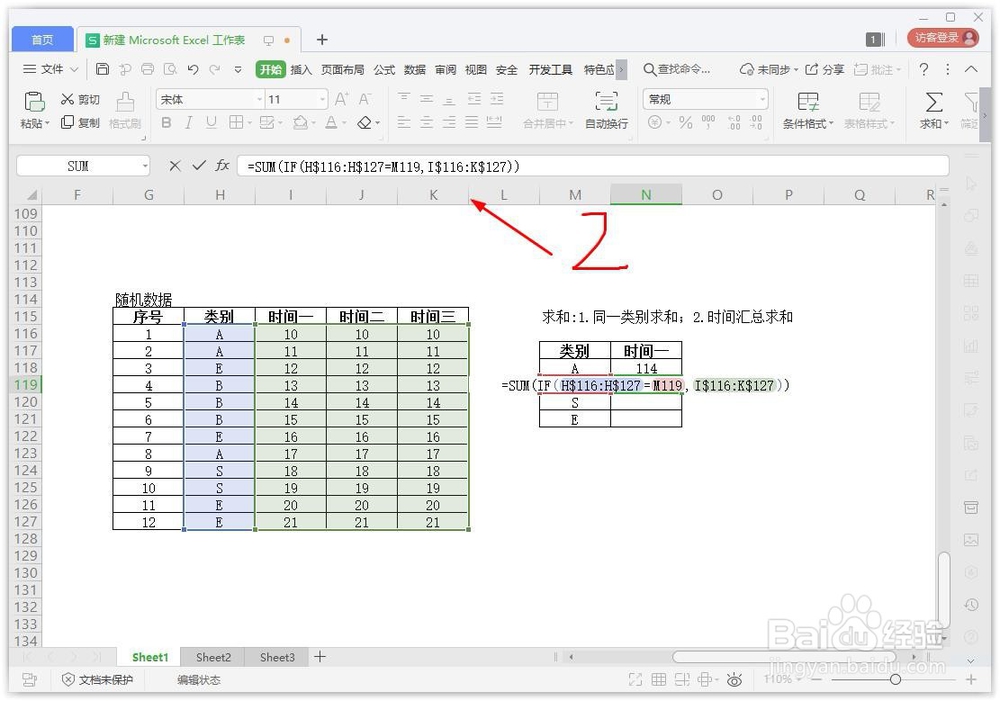Open the 数据 ribbon tab
This screenshot has height=701, width=1000.
click(x=415, y=70)
